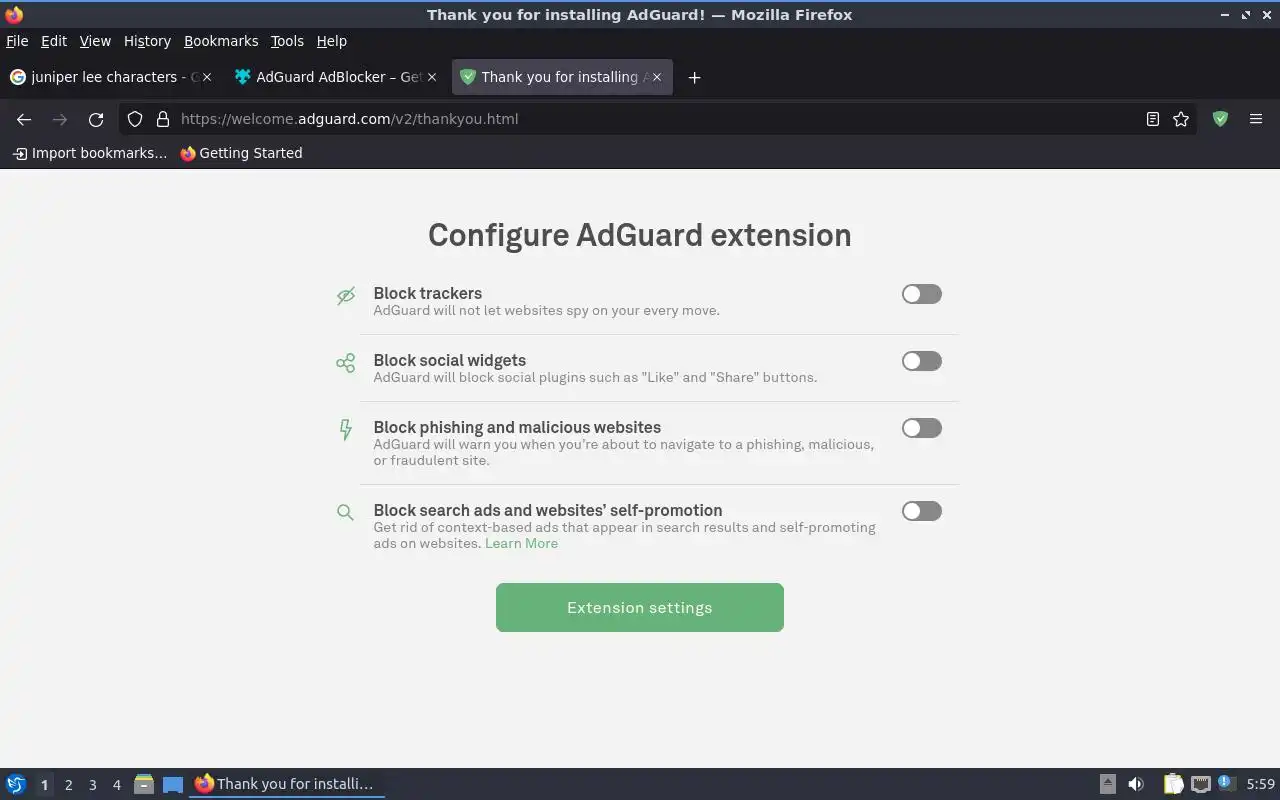Screen dimensions: 1280x800
Task: Open the start menu launcher icon
Action: (x=16, y=784)
